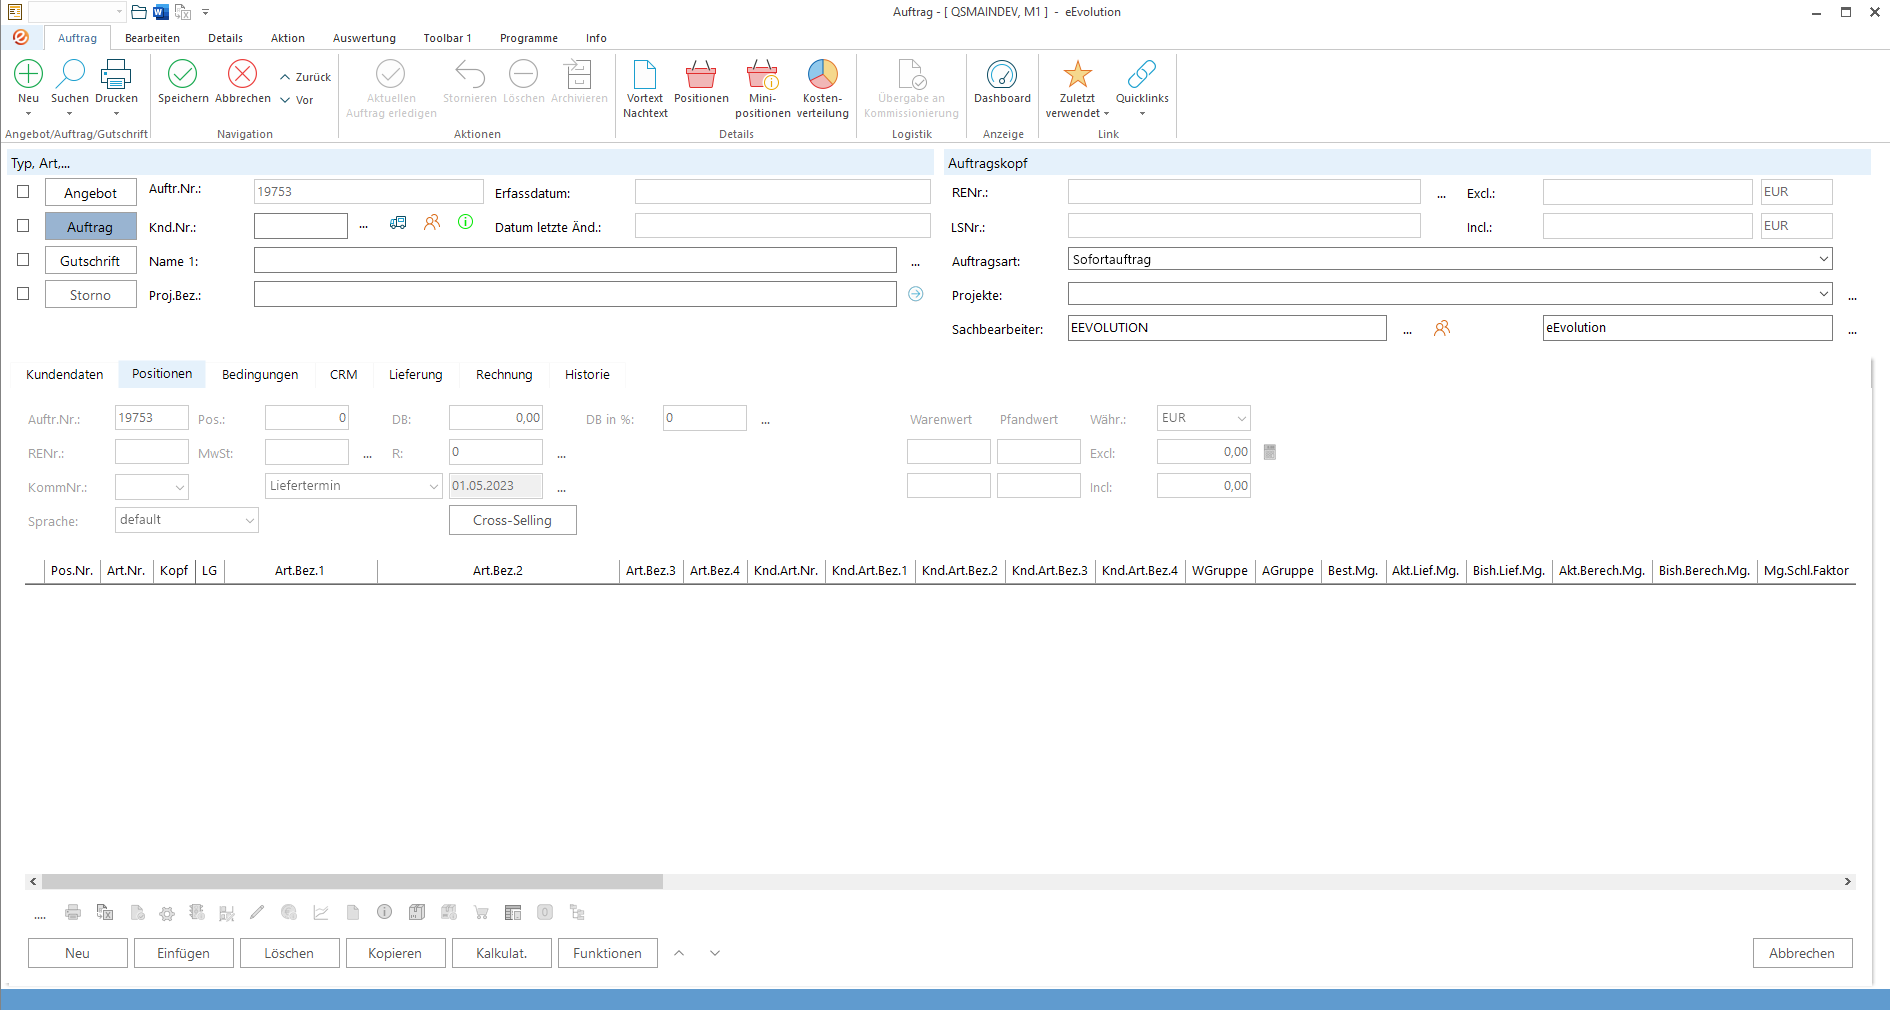
Task: Open Kostenverteilung pie chart icon
Action: tap(823, 74)
